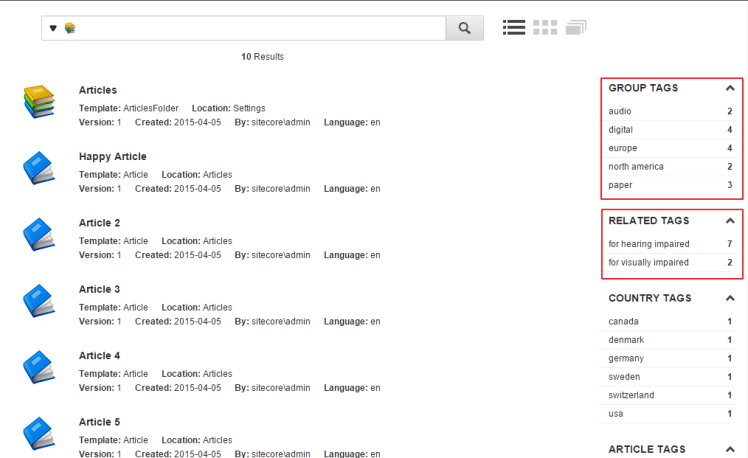The image size is (748, 458).
Task: Switch to list view layout
Action: (514, 28)
